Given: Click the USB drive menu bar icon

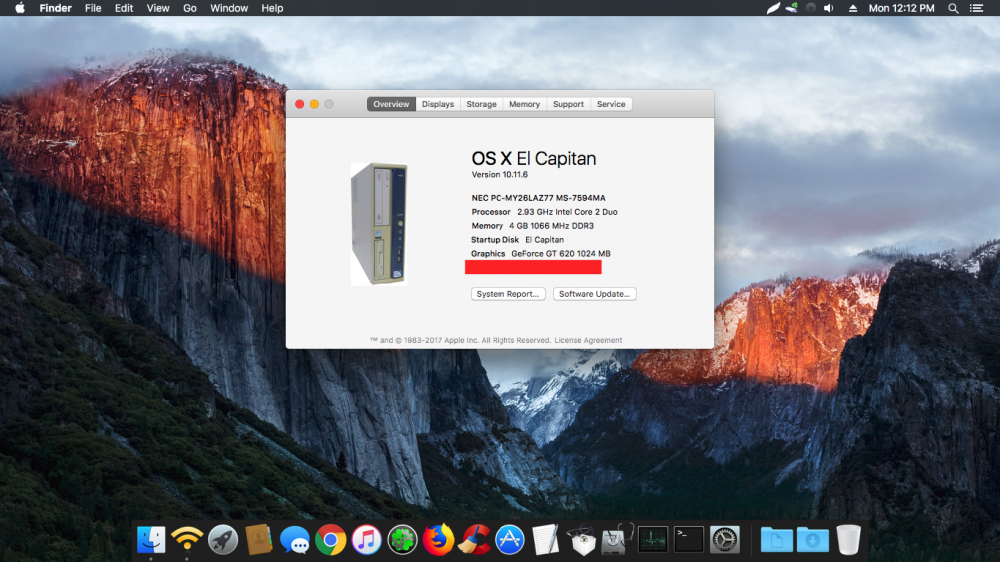Looking at the screenshot, I should pyautogui.click(x=791, y=8).
